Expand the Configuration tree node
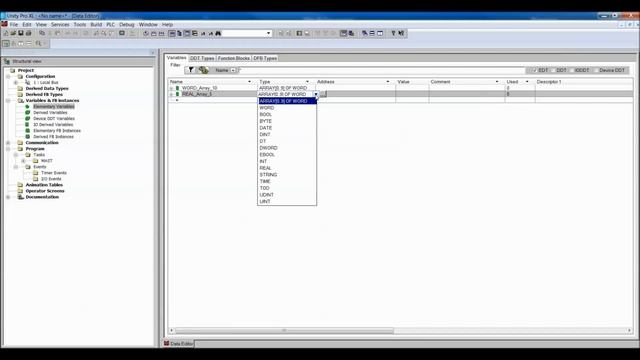 pyautogui.click(x=8, y=76)
